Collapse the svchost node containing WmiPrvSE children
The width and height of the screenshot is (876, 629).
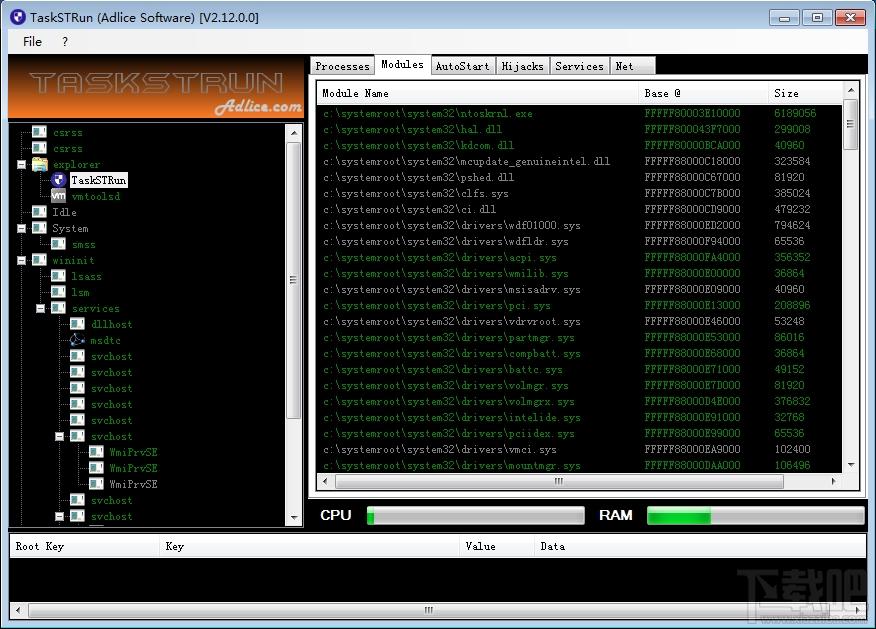[x=59, y=436]
